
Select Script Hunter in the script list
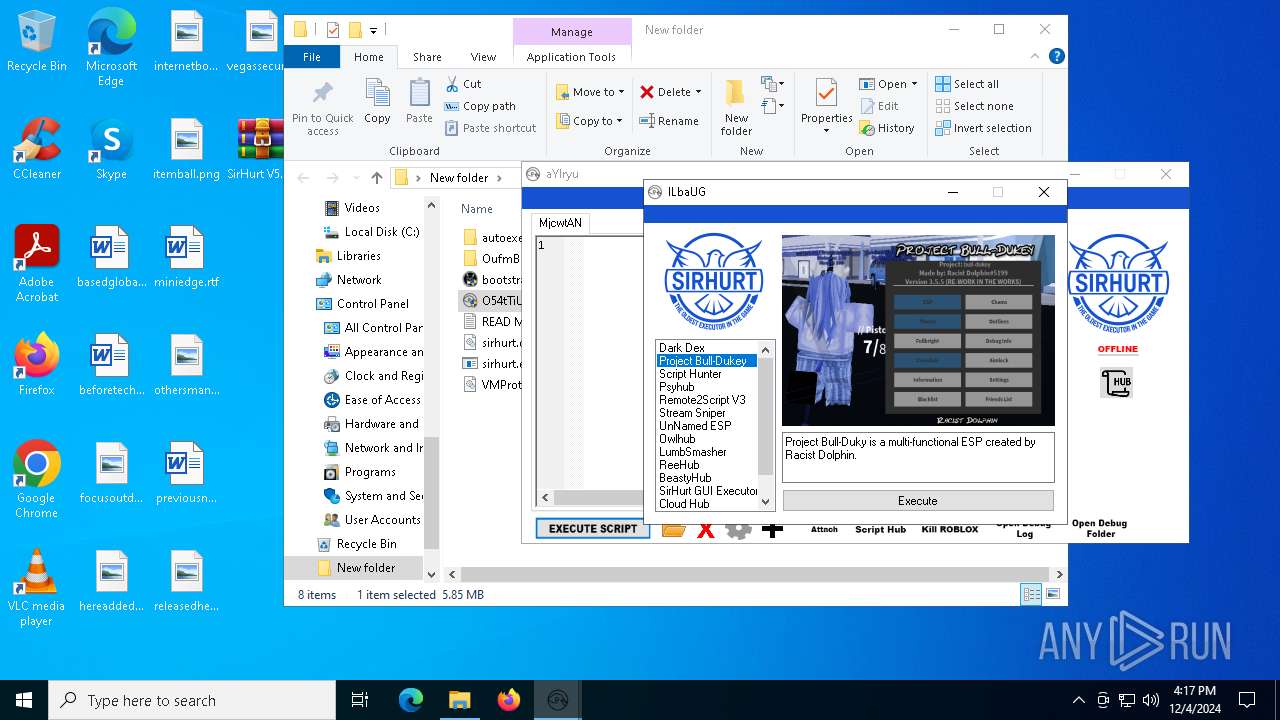(690, 374)
